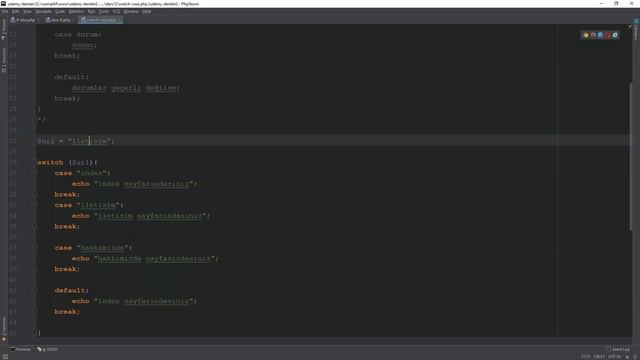640x360 pixels.
Task: Open in Firefox browser icon
Action: coord(593,35)
